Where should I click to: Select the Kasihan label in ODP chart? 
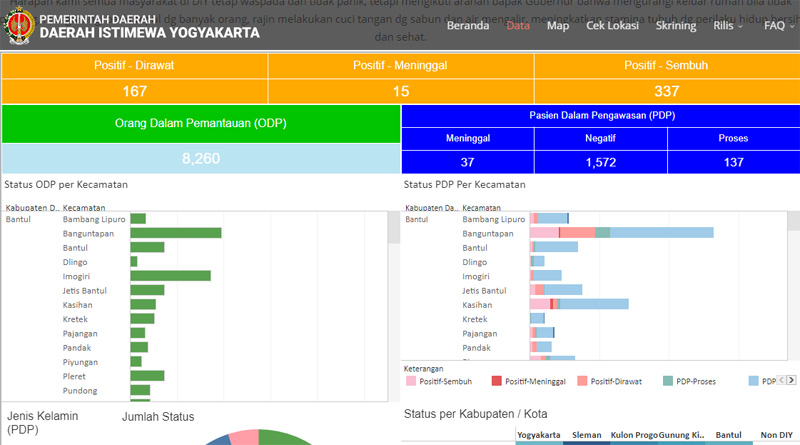click(78, 305)
